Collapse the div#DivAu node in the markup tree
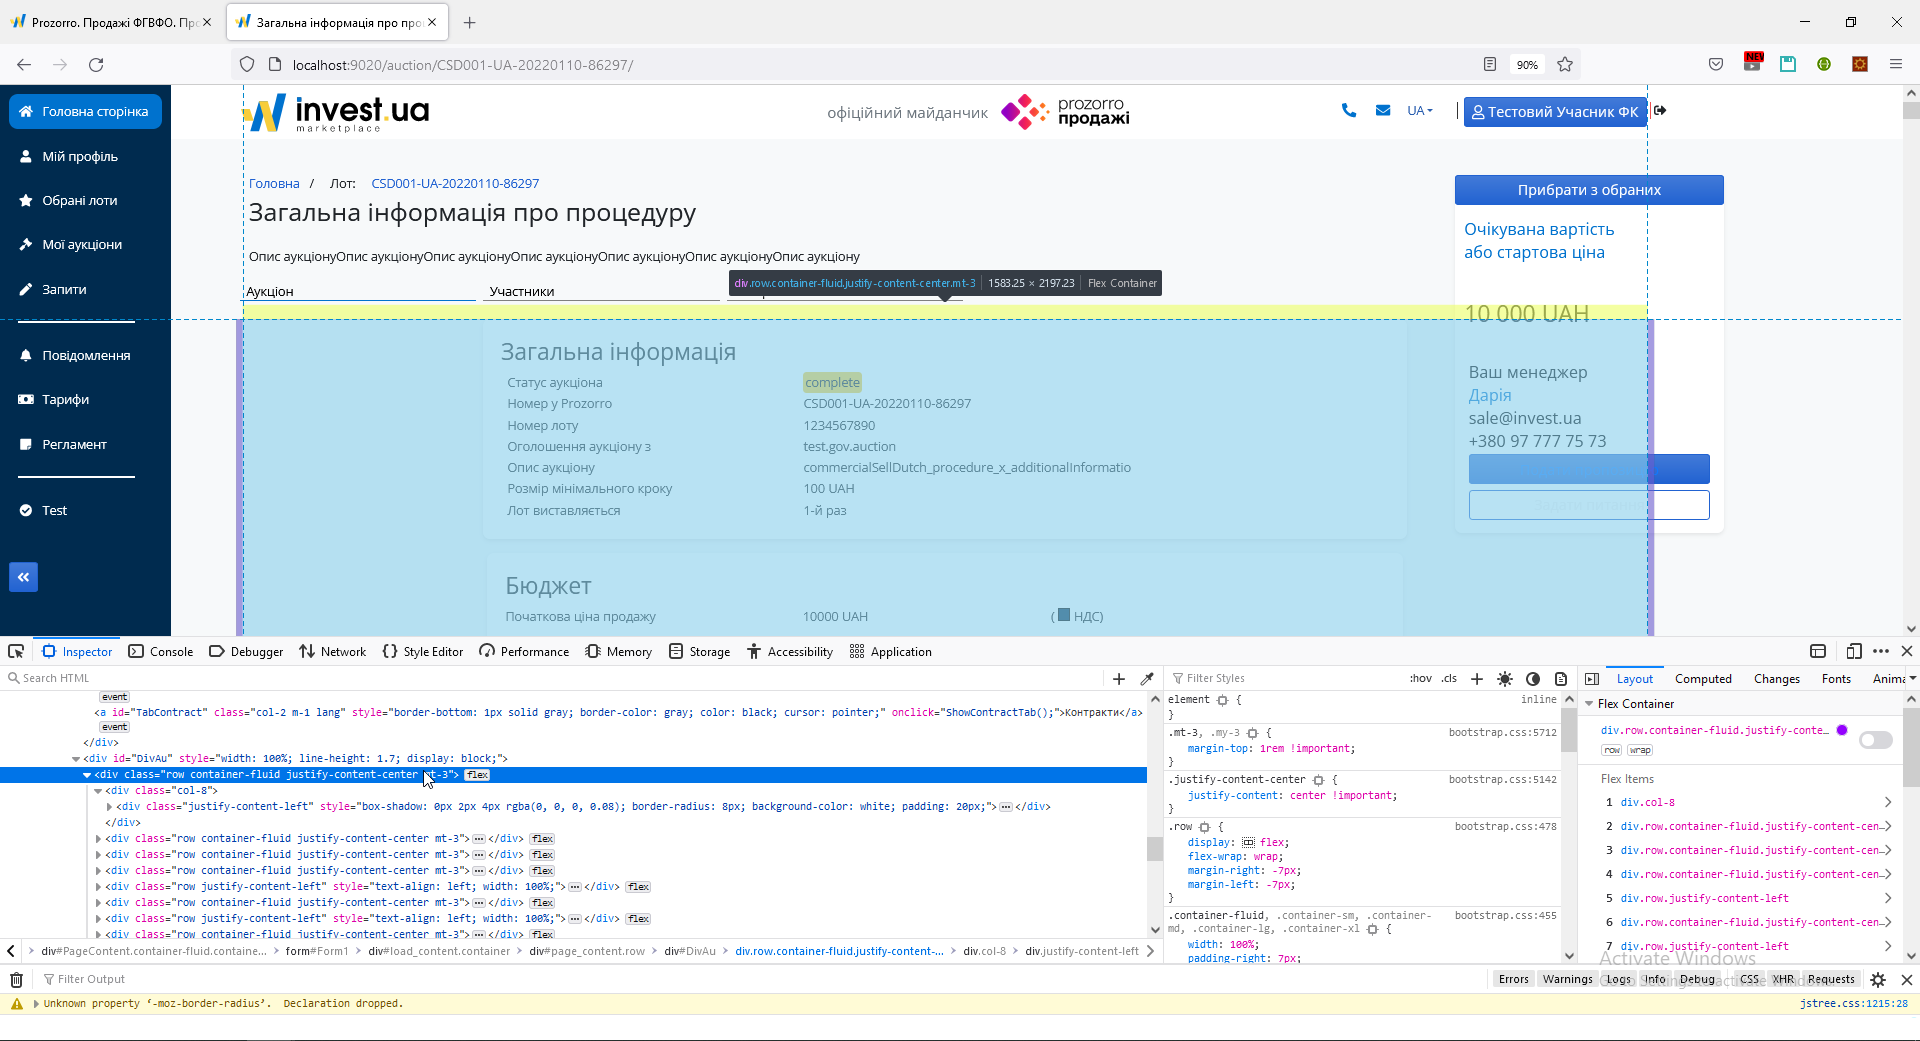This screenshot has width=1920, height=1041. pyautogui.click(x=76, y=759)
